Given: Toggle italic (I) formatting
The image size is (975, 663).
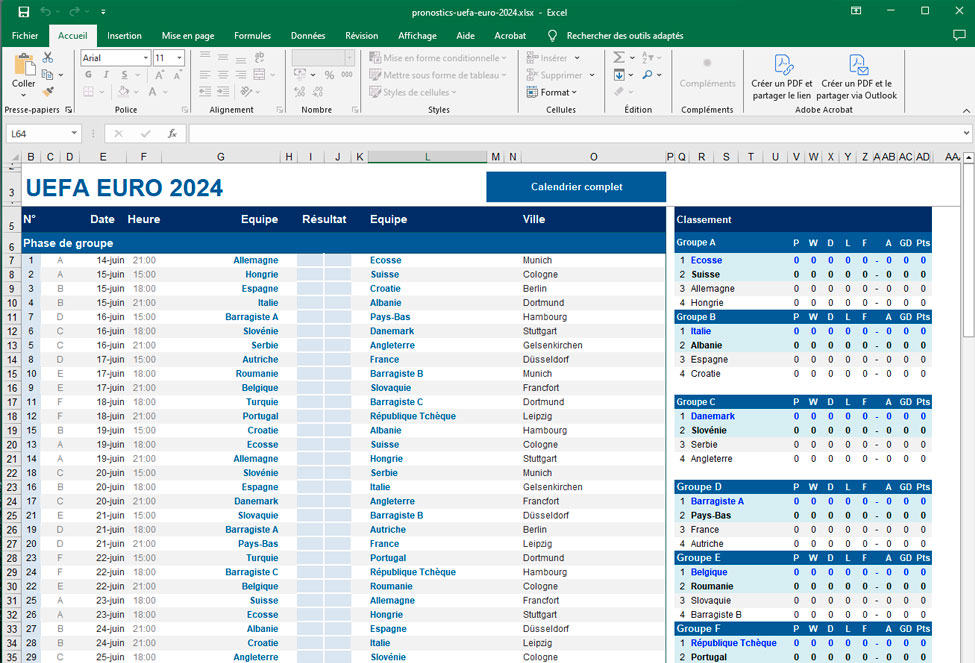Looking at the screenshot, I should (106, 75).
